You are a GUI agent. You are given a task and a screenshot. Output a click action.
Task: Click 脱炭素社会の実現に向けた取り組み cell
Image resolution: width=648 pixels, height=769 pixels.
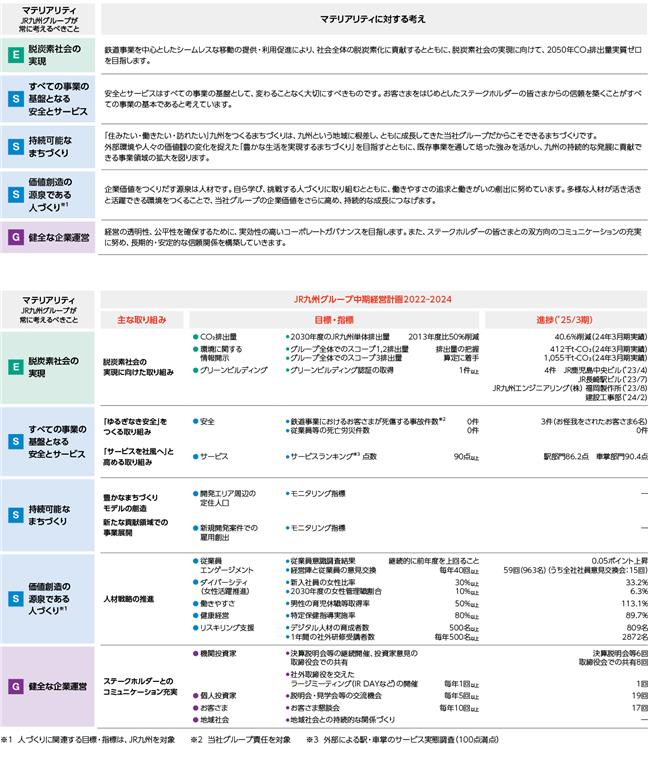(138, 367)
